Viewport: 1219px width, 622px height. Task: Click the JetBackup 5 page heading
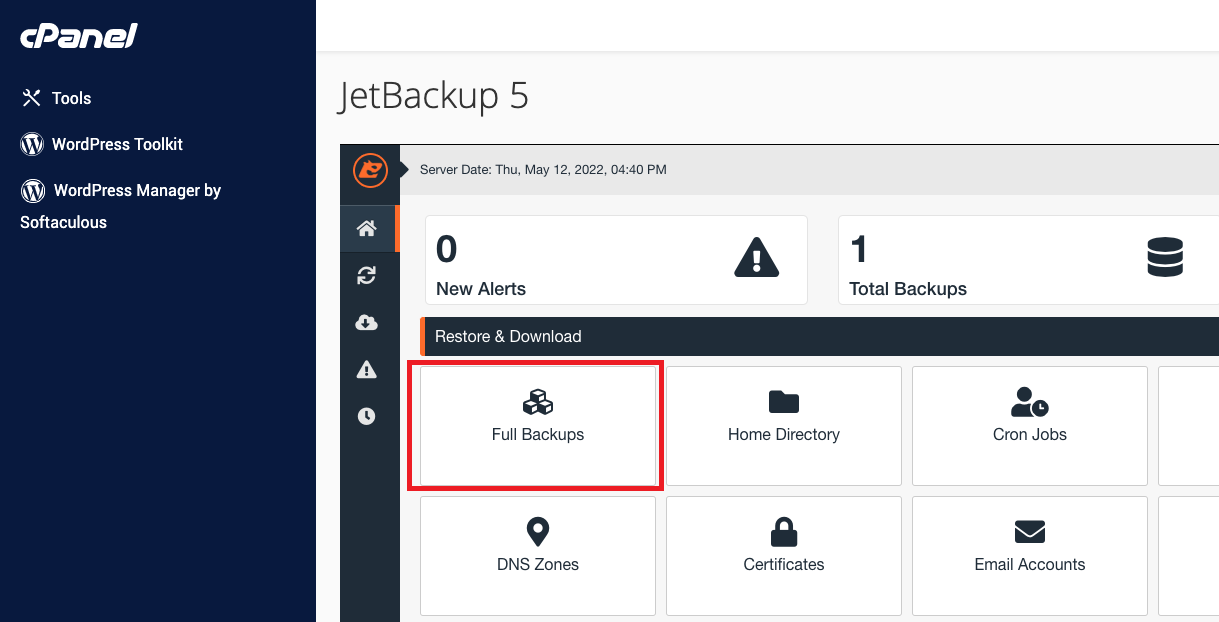click(434, 96)
